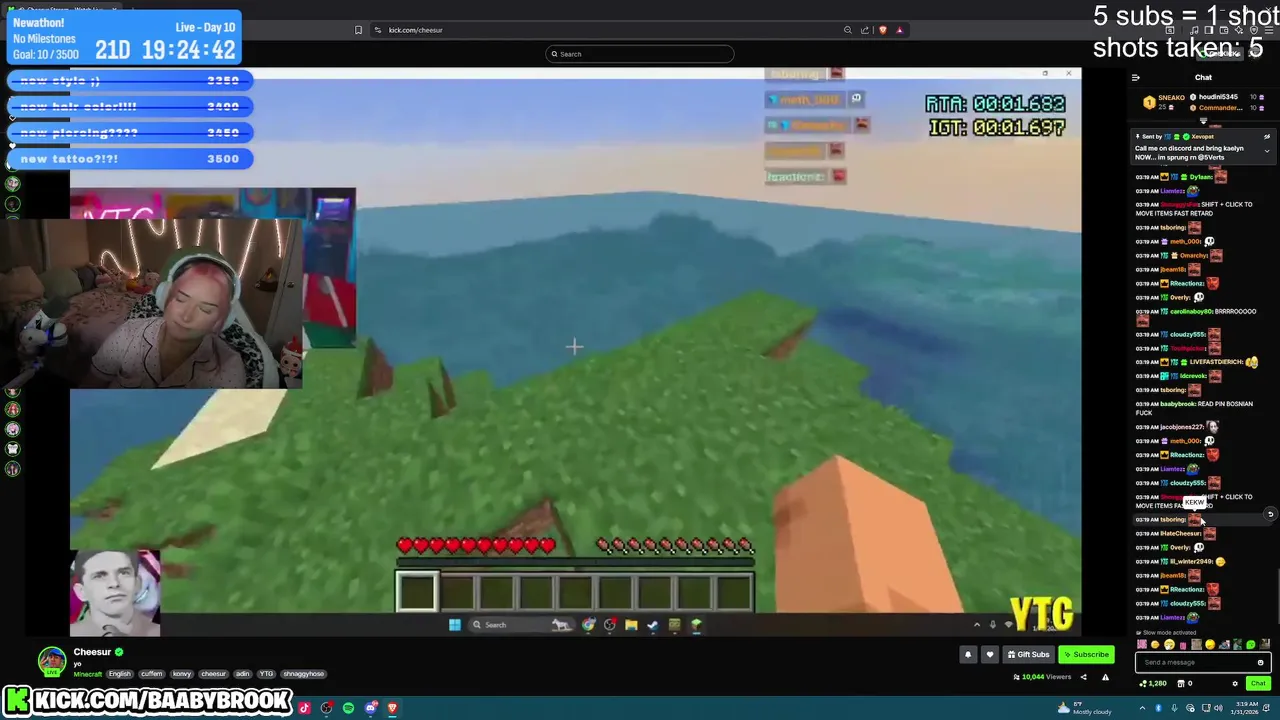Click in-stream Windows Start icon
Image resolution: width=1280 pixels, height=720 pixels.
point(455,625)
